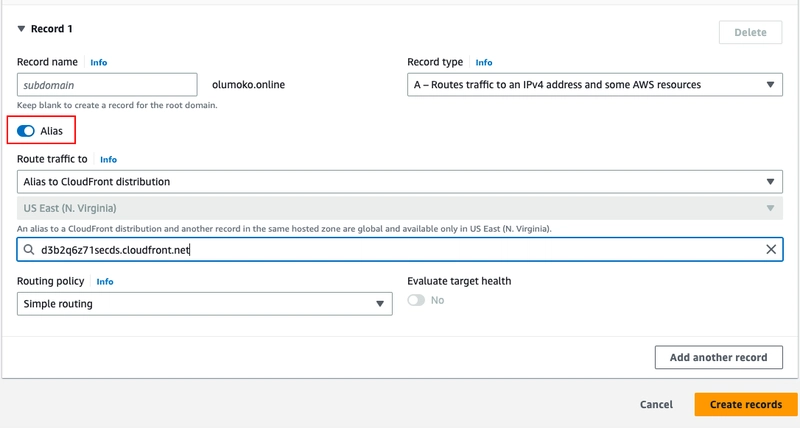Click the dropdown arrow of Record type

point(771,85)
